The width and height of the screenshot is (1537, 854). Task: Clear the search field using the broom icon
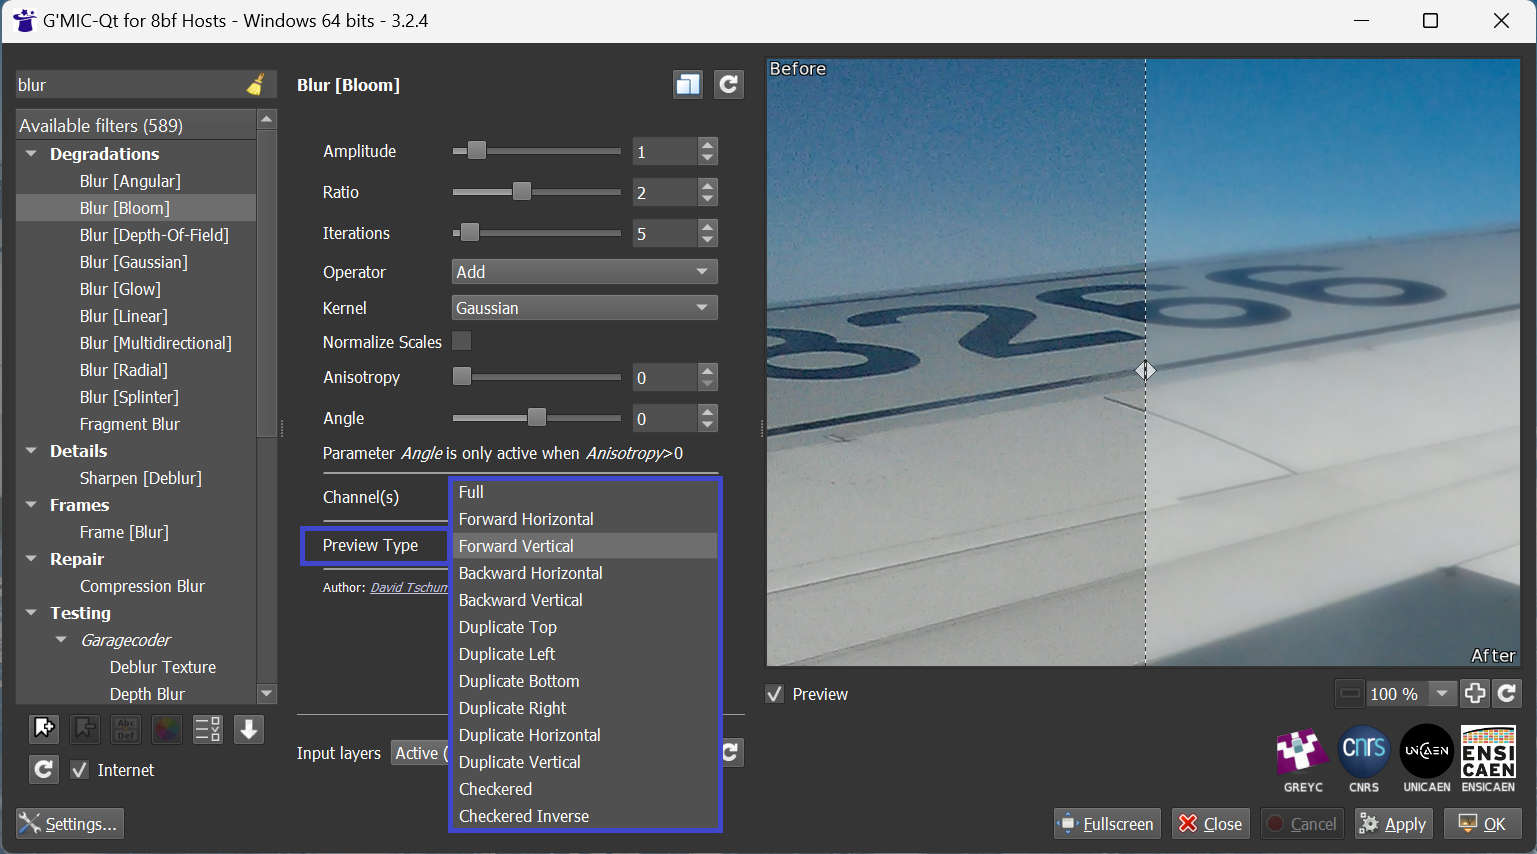pos(256,85)
